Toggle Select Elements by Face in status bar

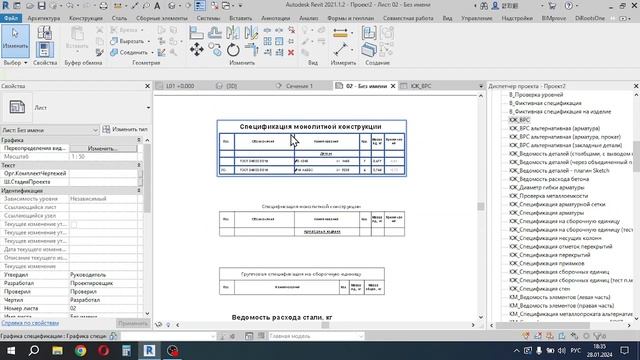point(562,336)
